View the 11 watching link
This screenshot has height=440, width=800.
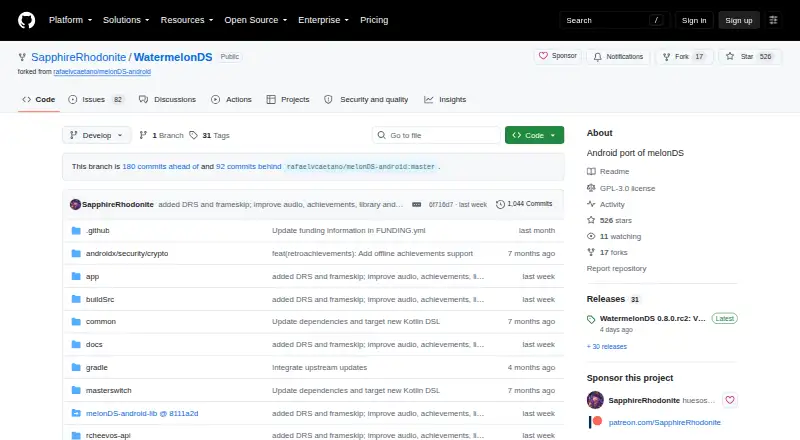click(x=614, y=236)
